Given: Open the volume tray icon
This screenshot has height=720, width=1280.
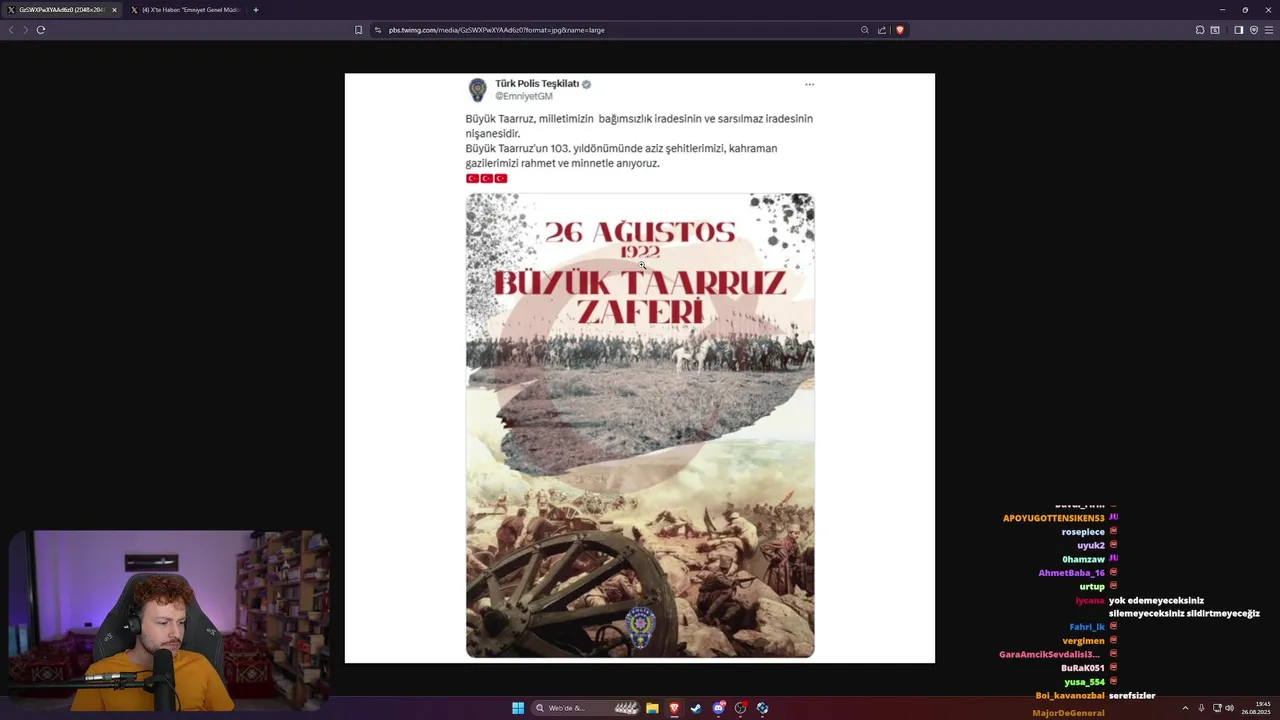Looking at the screenshot, I should pos(1229,708).
